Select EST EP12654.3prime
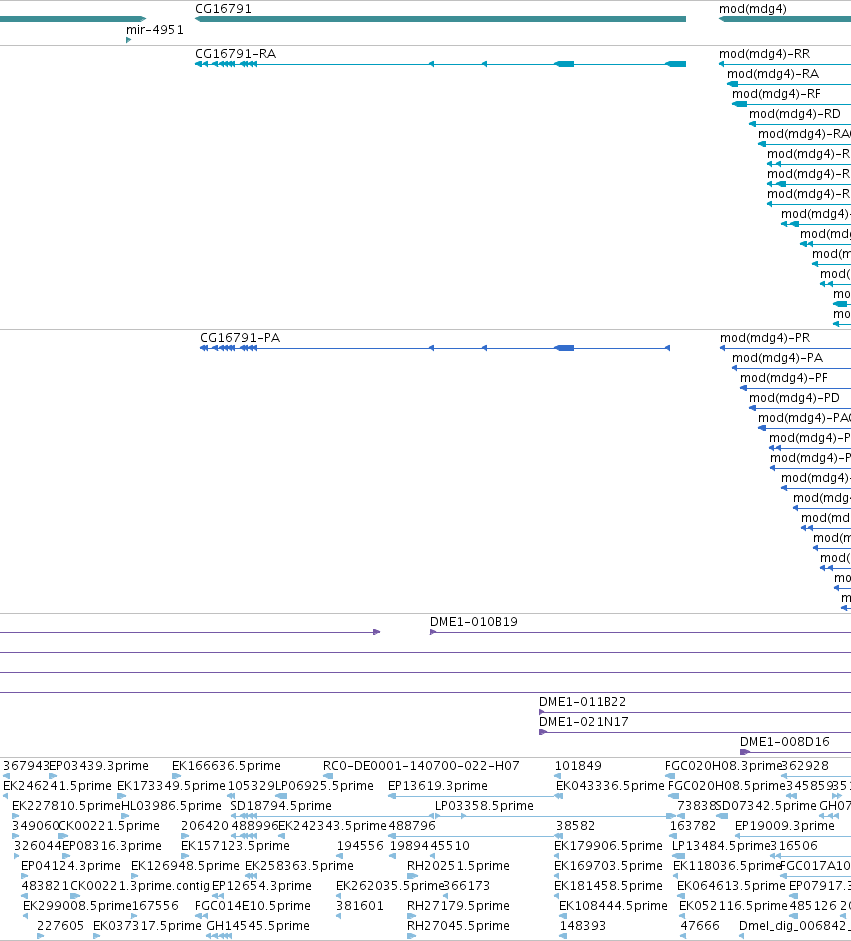The height and width of the screenshot is (941, 851). [262, 886]
